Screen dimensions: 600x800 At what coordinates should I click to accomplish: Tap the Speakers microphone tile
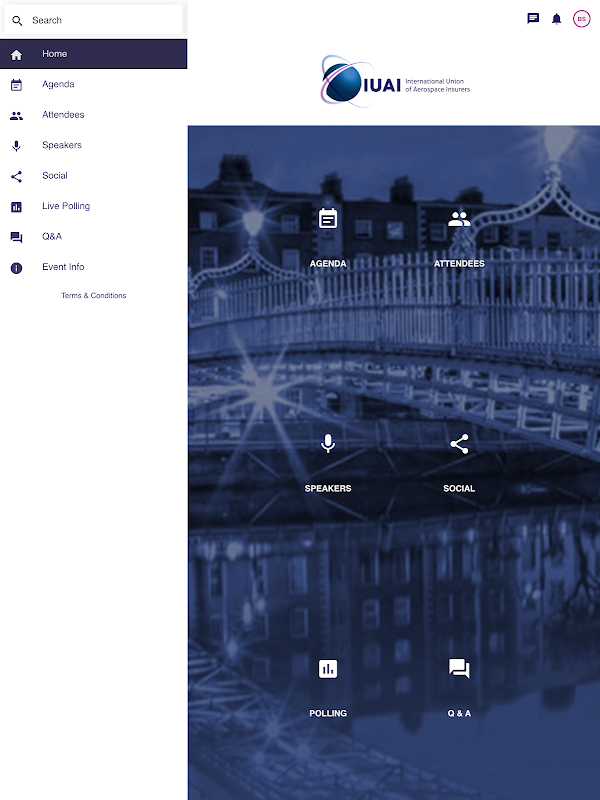coord(328,462)
